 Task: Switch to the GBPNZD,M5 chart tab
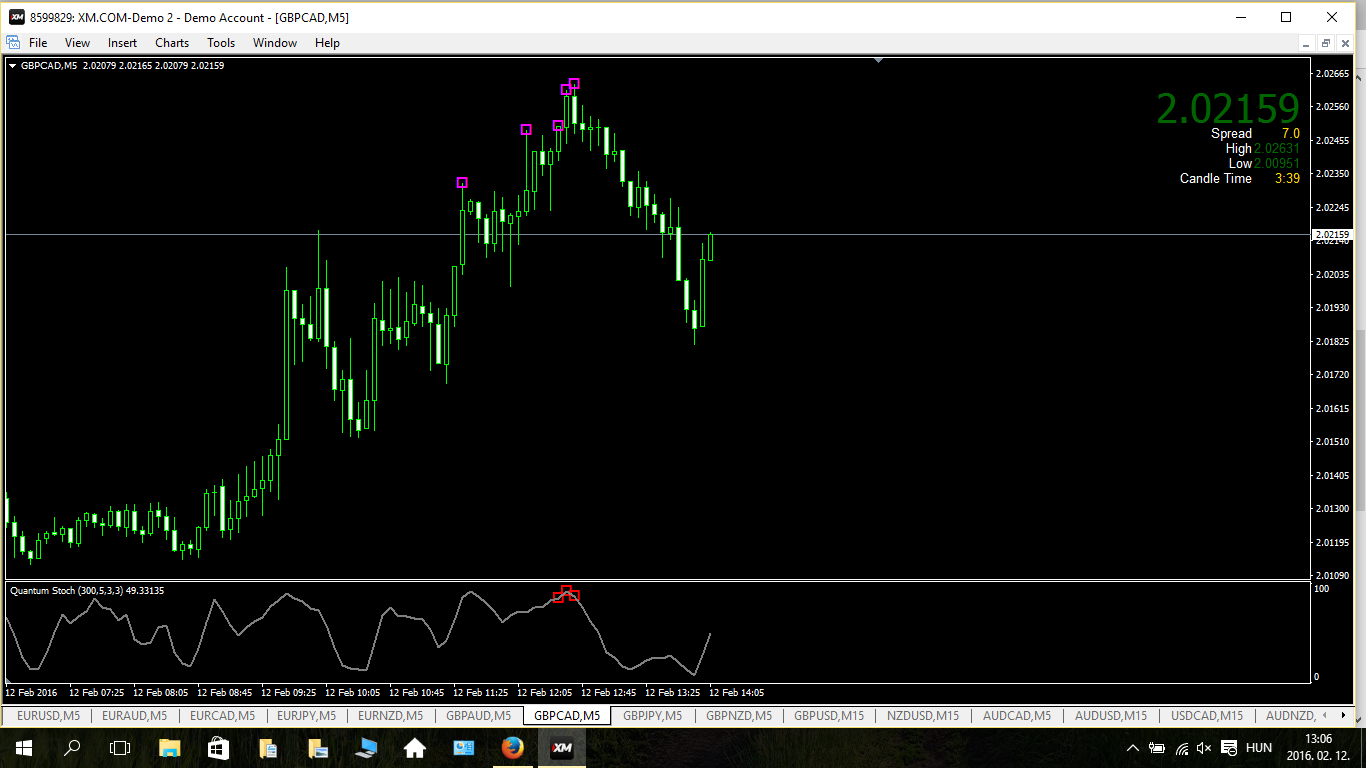(x=739, y=715)
